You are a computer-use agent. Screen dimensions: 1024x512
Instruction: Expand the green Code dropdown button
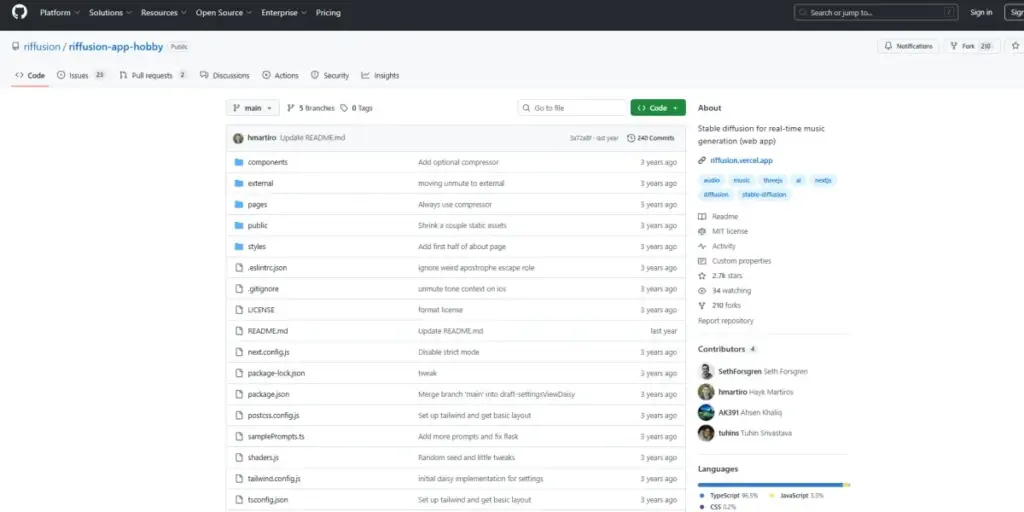point(657,108)
